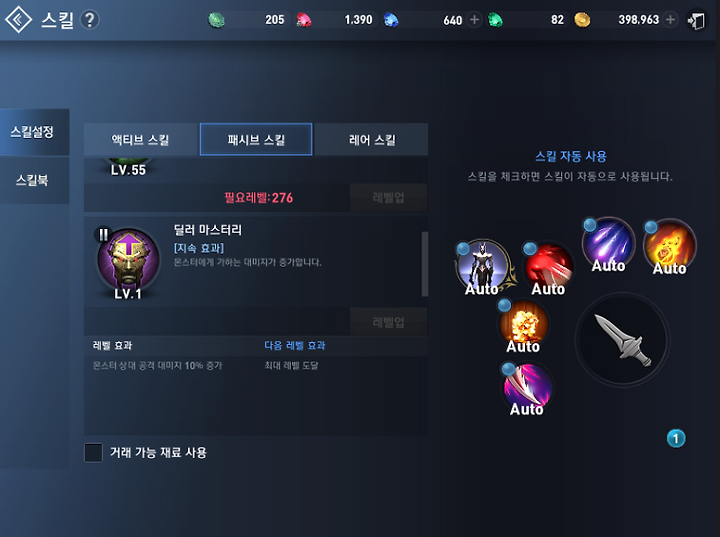Open the 스킬북 side menu
This screenshot has height=537, width=720.
(x=34, y=180)
